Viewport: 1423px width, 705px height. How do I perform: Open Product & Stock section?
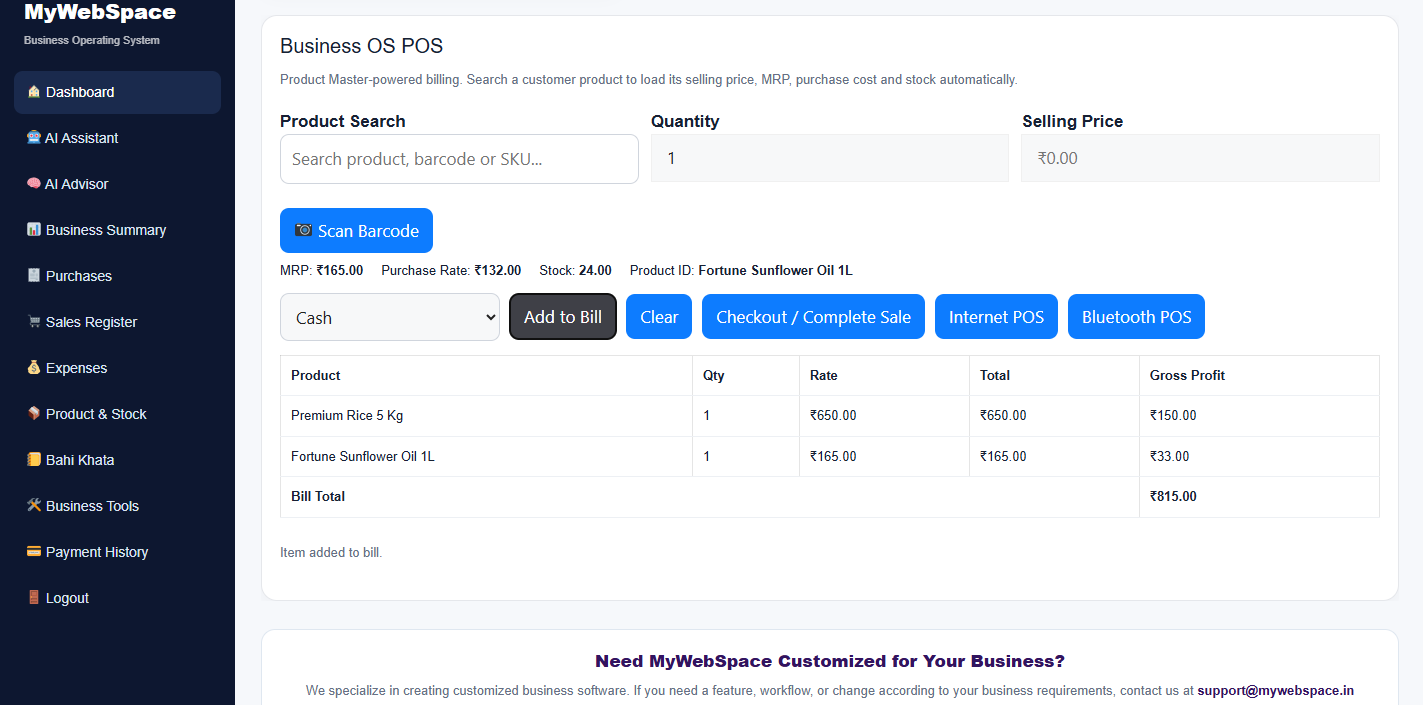[117, 414]
